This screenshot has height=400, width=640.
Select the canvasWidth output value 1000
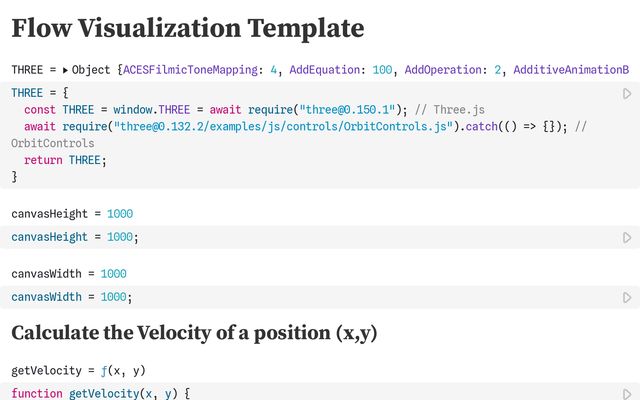(113, 274)
